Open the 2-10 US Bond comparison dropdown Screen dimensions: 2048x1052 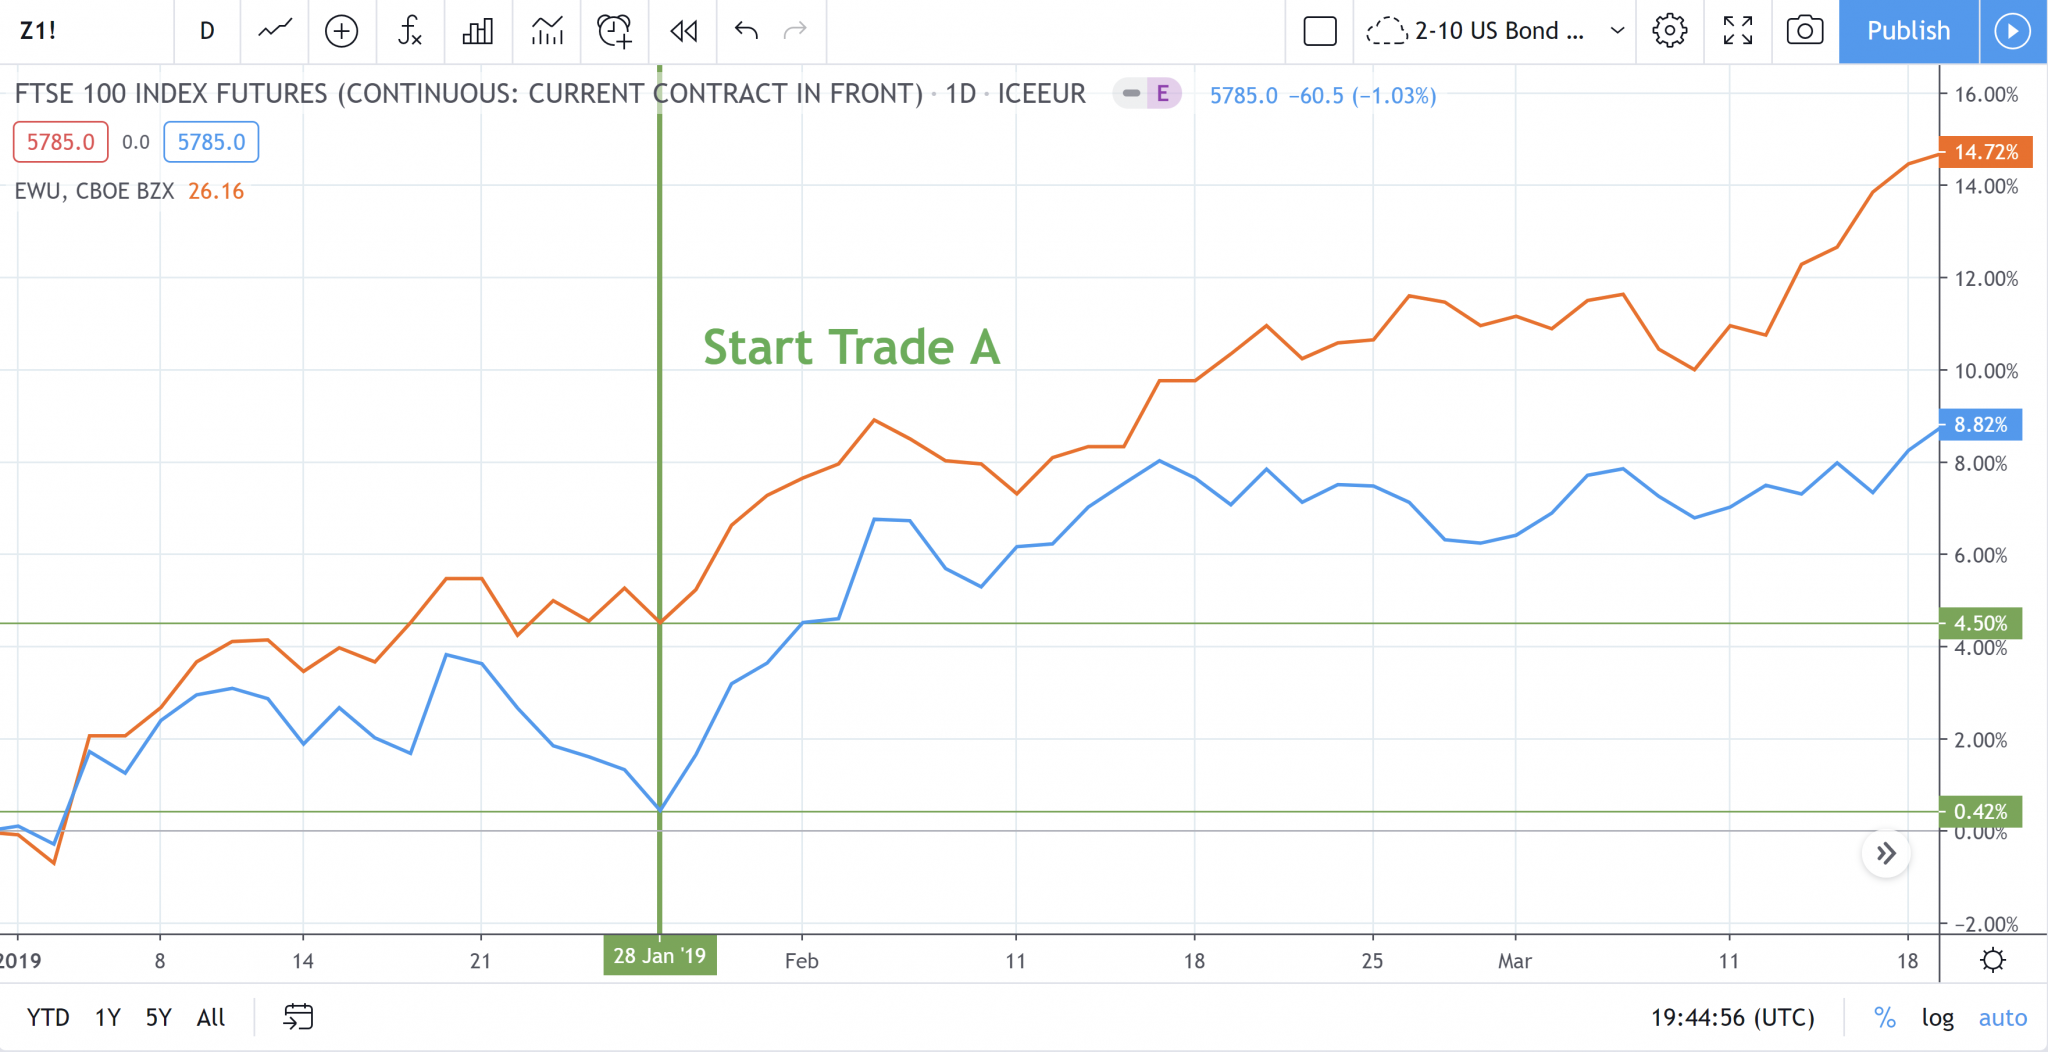(1496, 31)
